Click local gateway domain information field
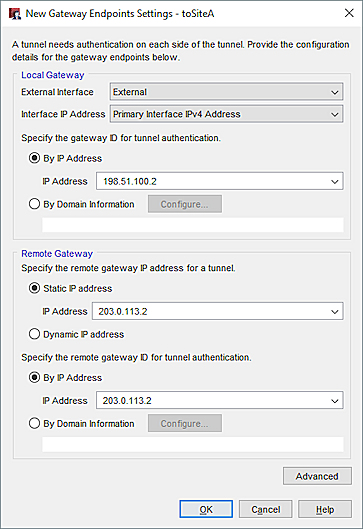The width and height of the screenshot is (363, 529). [193, 224]
